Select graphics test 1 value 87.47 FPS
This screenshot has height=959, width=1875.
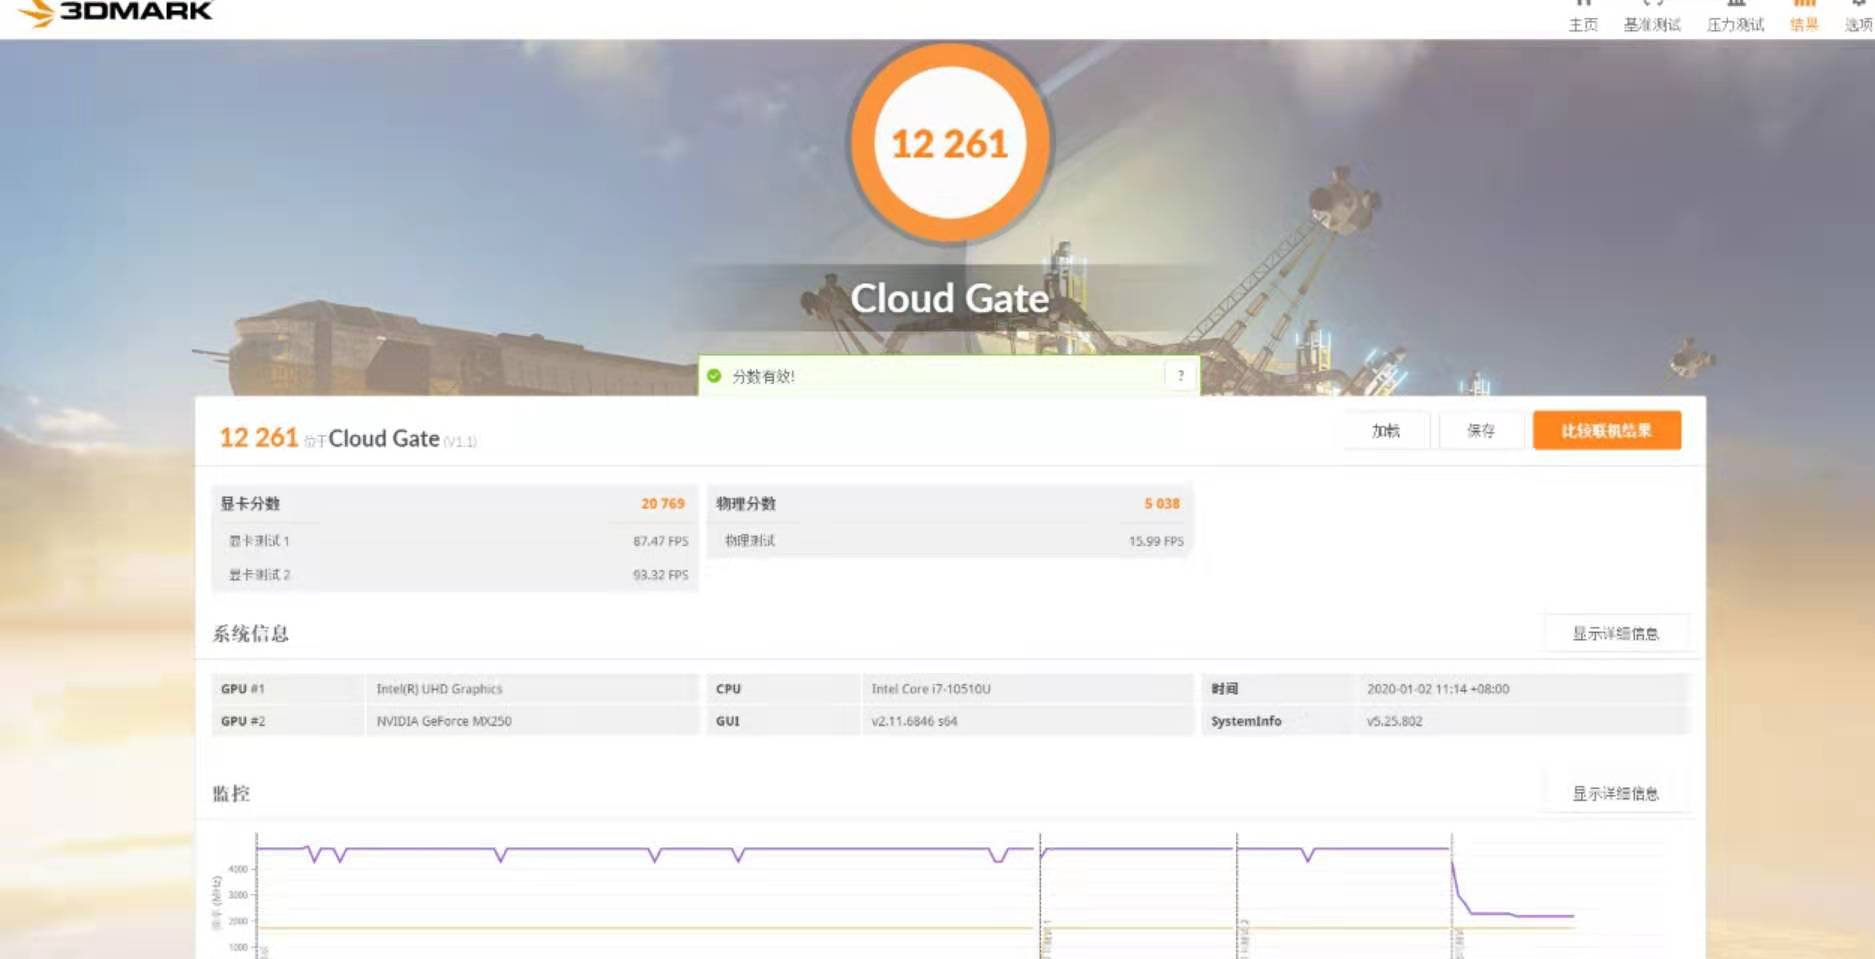pyautogui.click(x=660, y=541)
